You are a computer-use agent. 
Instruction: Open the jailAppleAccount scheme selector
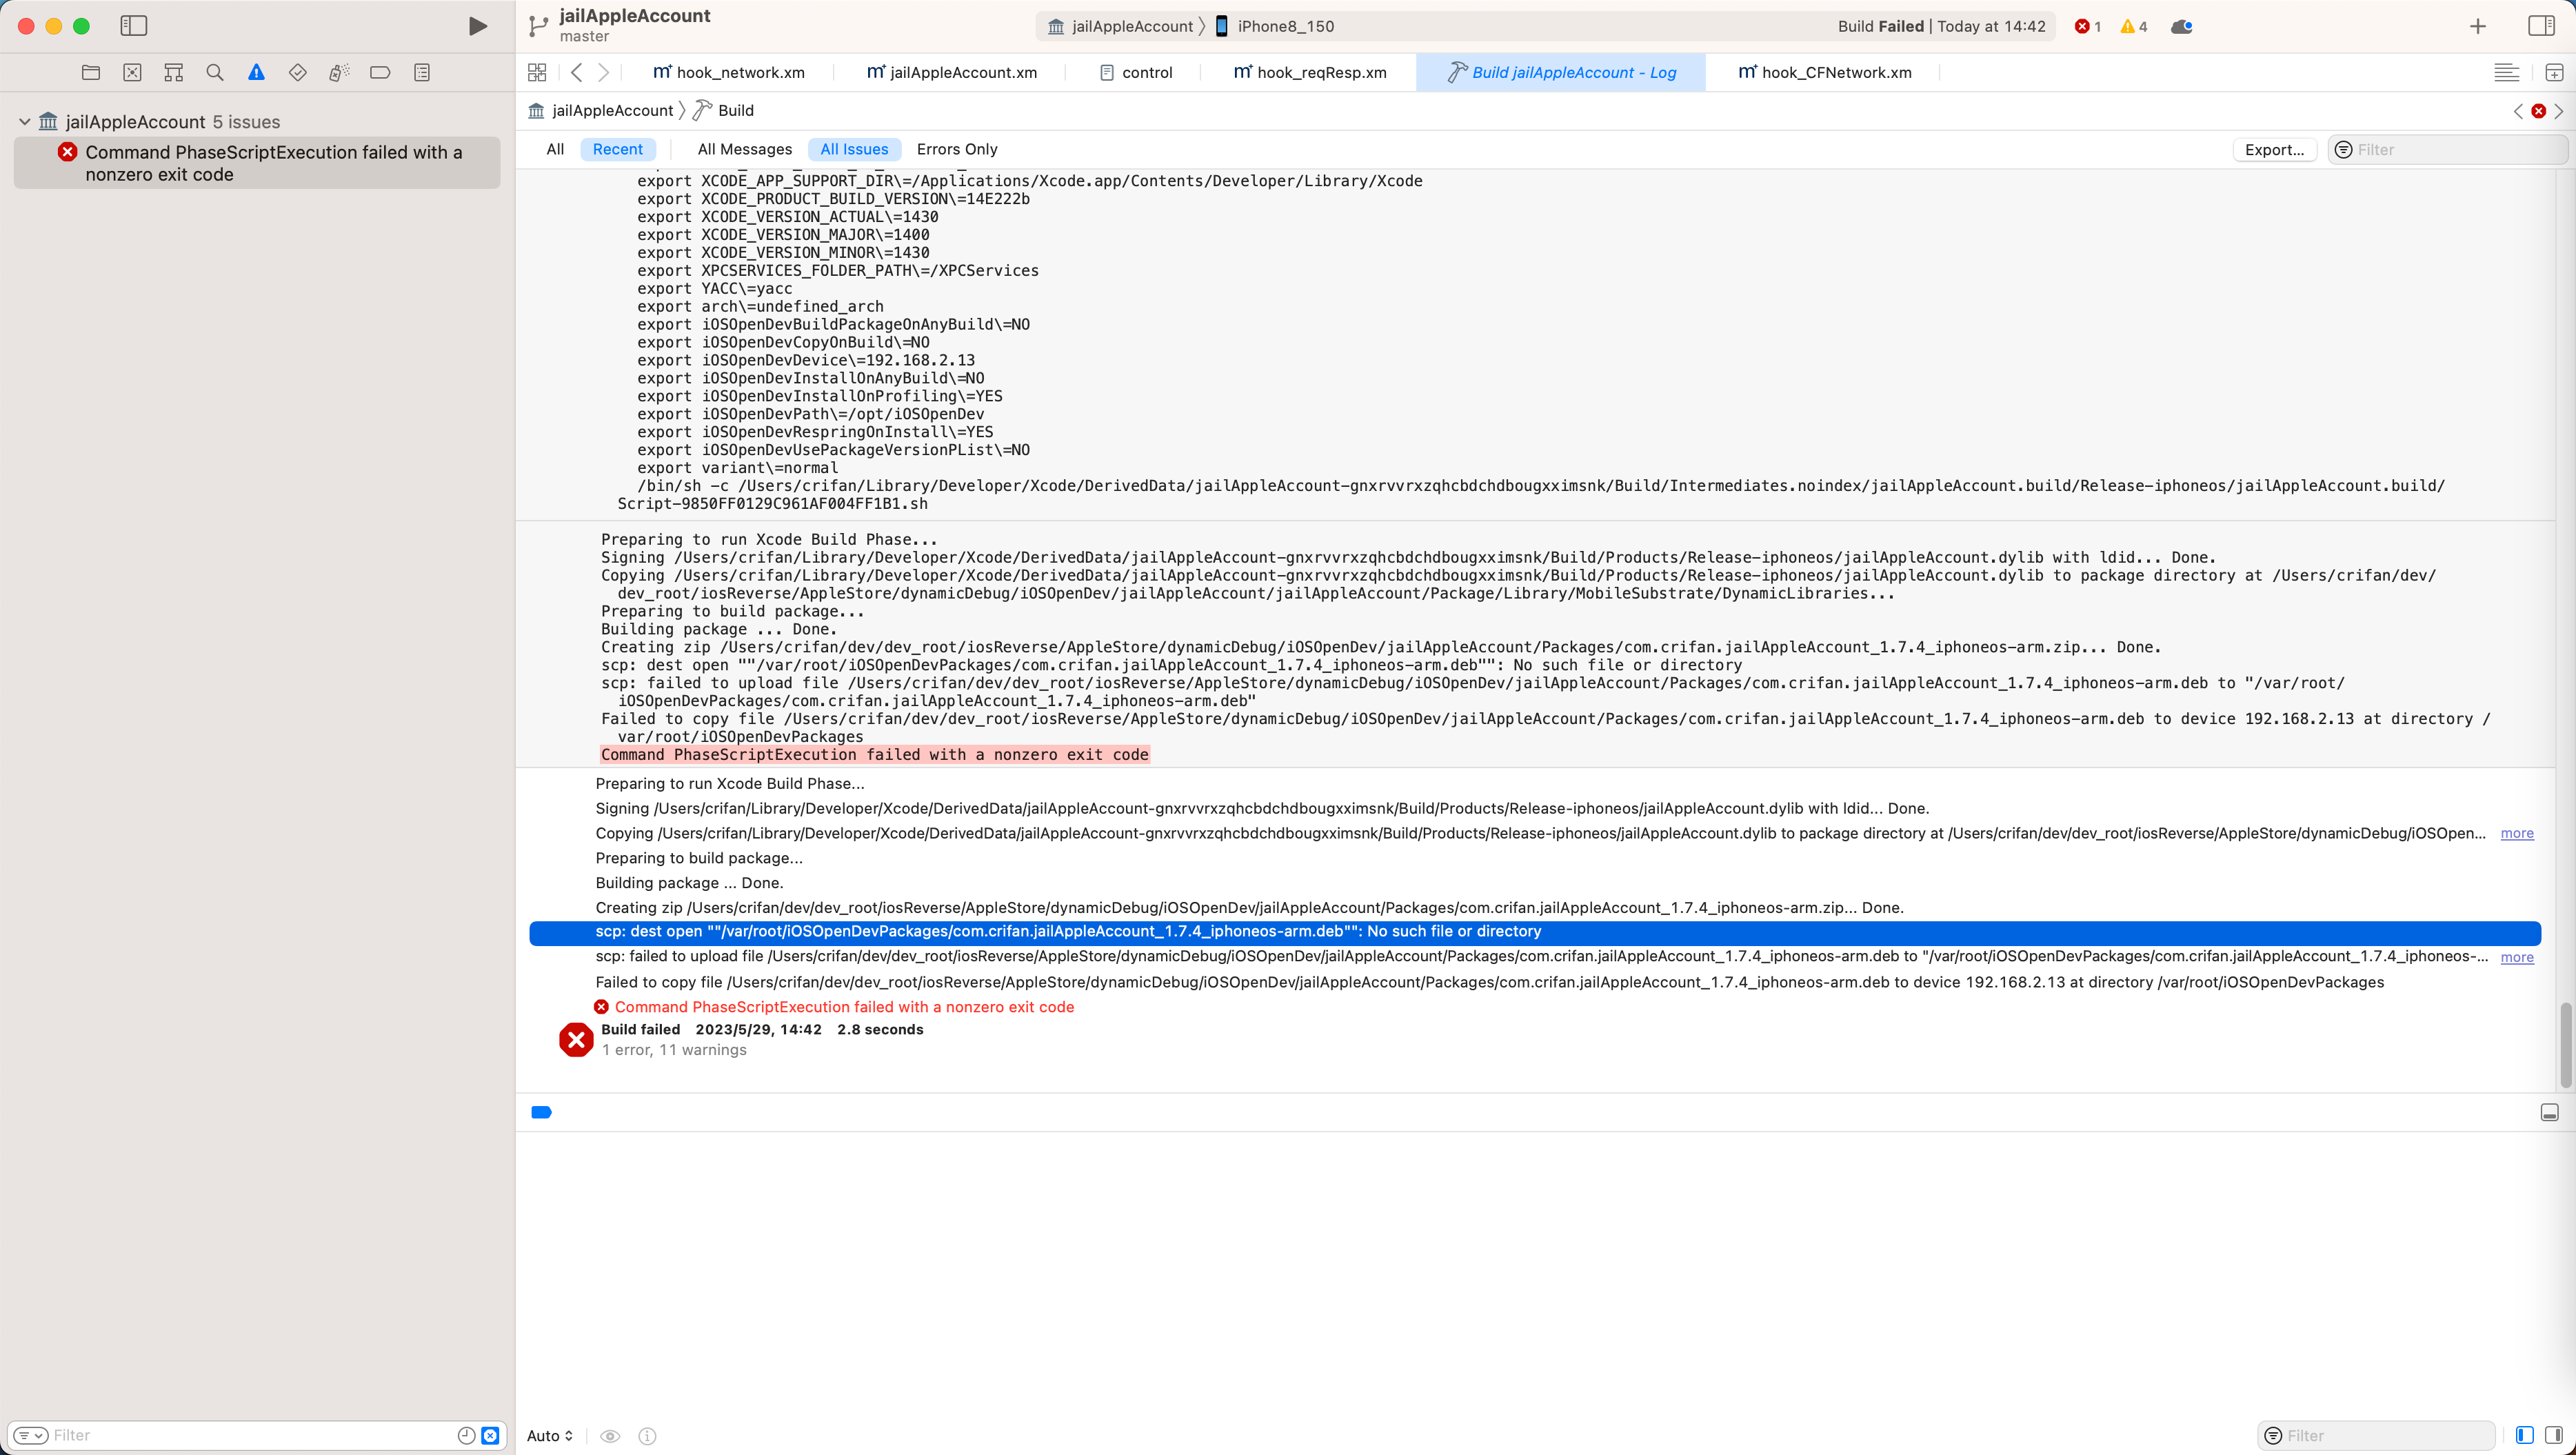pyautogui.click(x=1121, y=26)
